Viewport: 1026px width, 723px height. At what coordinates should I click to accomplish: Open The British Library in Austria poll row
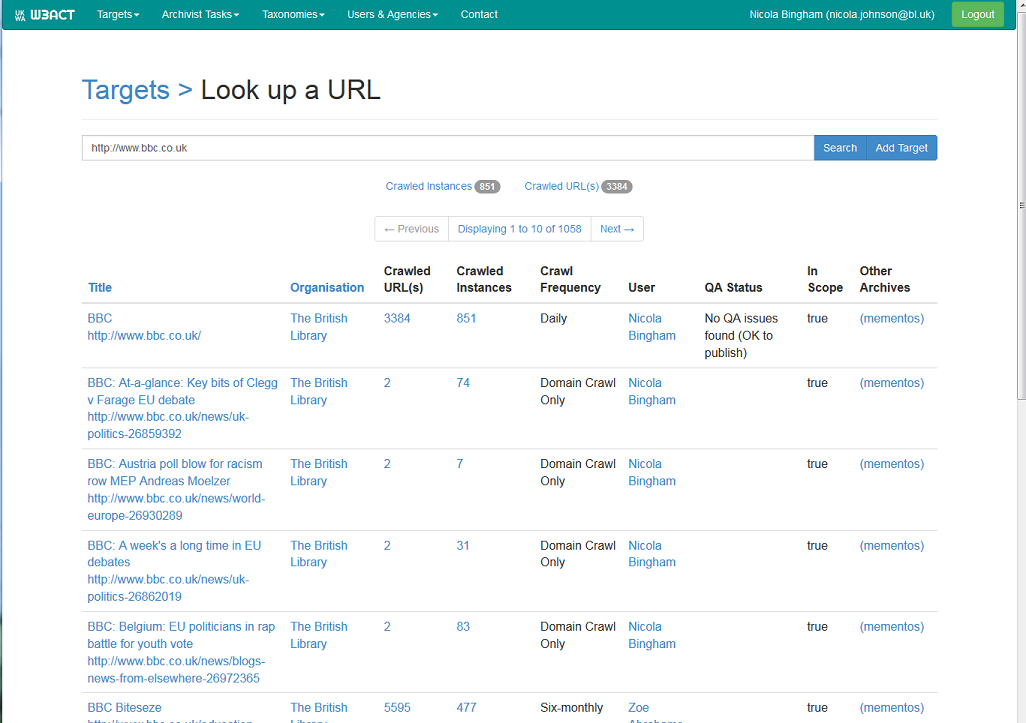coord(319,472)
